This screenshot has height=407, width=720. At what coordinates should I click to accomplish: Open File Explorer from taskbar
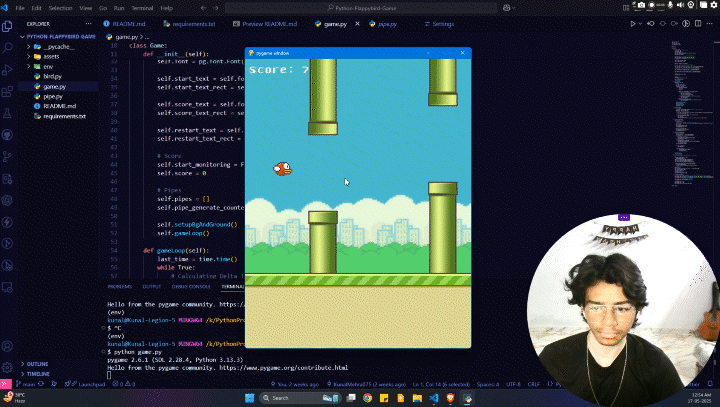[417, 398]
